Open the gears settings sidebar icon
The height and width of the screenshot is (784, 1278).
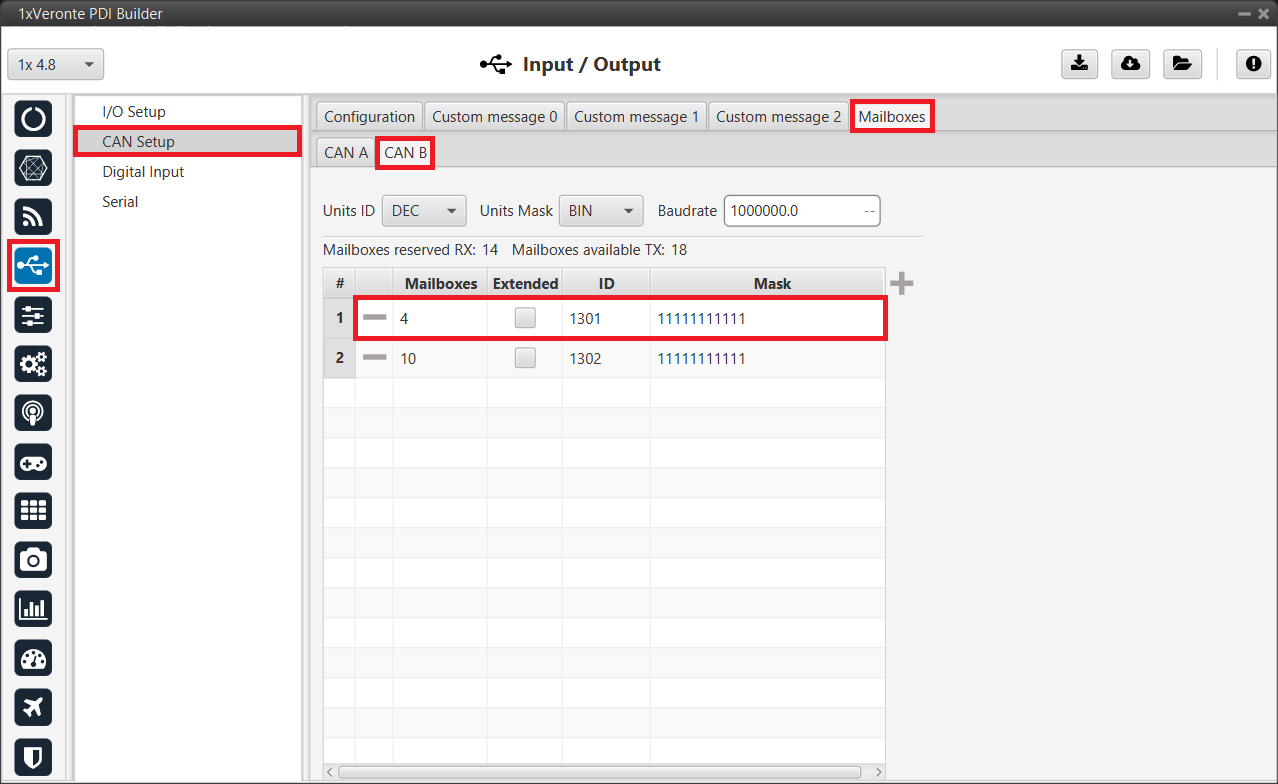pos(33,364)
